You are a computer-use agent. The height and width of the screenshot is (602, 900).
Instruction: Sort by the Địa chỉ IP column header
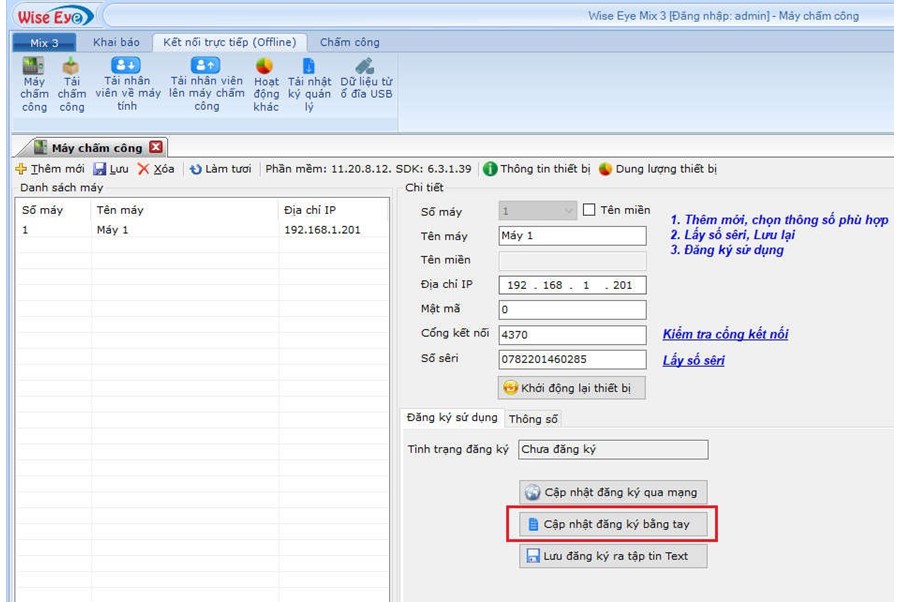click(333, 210)
